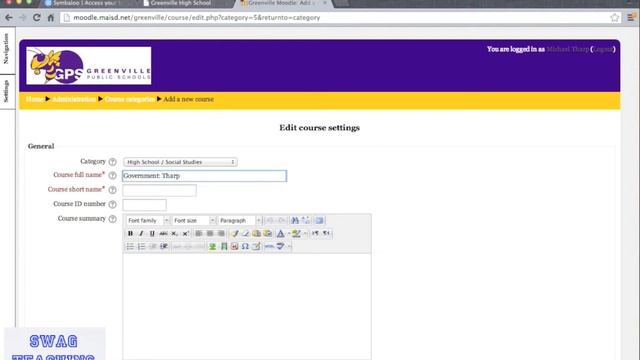Click the Moodle media icon

(224, 247)
